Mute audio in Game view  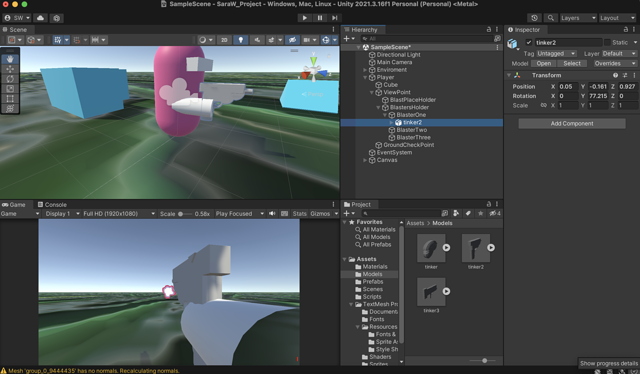pos(272,214)
